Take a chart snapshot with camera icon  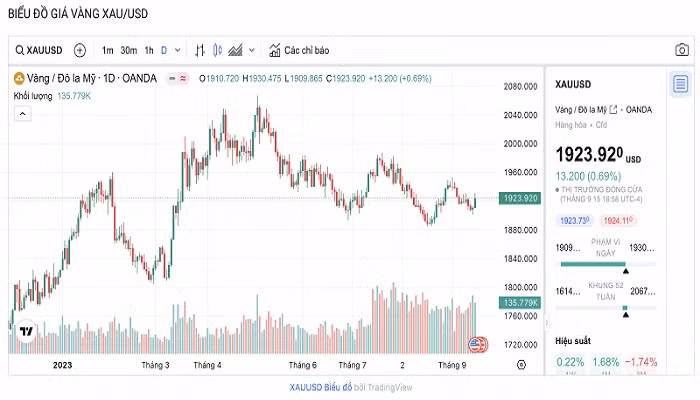(678, 50)
